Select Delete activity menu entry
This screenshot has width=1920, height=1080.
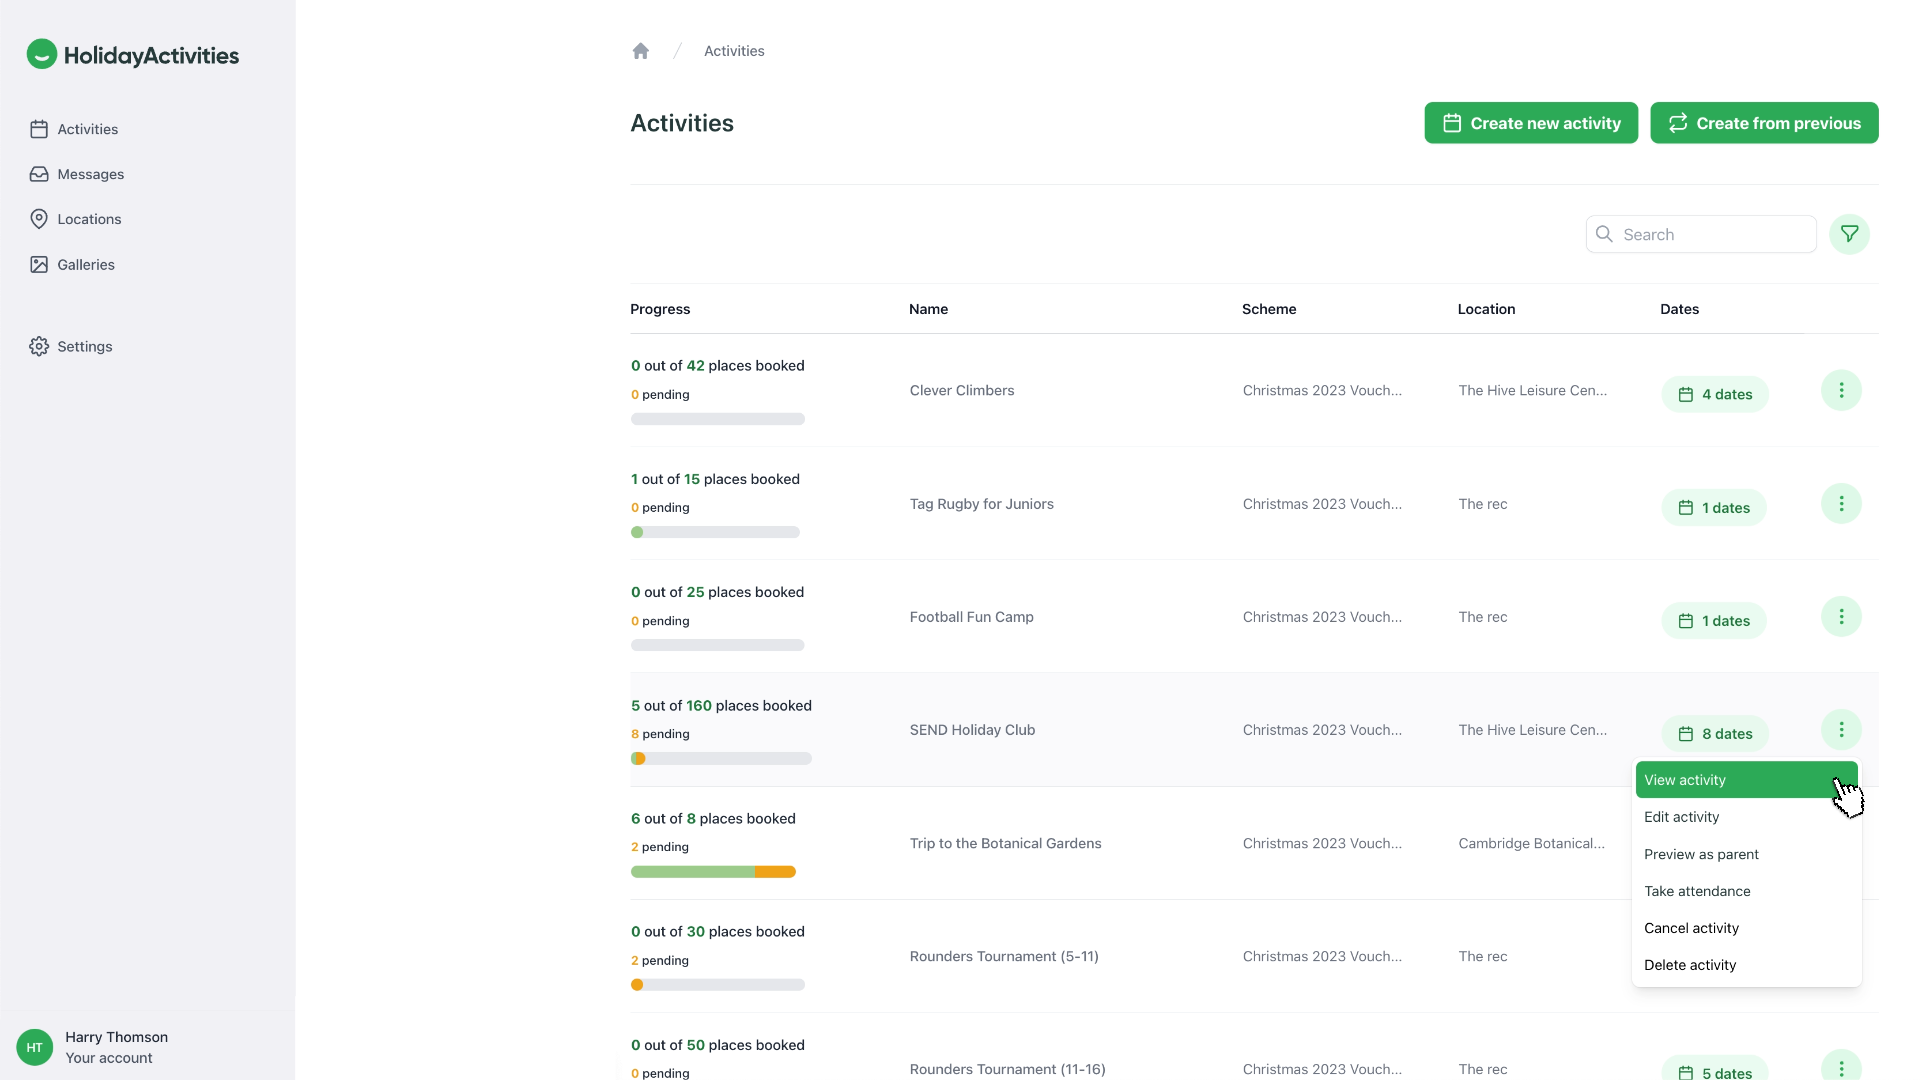pos(1690,965)
